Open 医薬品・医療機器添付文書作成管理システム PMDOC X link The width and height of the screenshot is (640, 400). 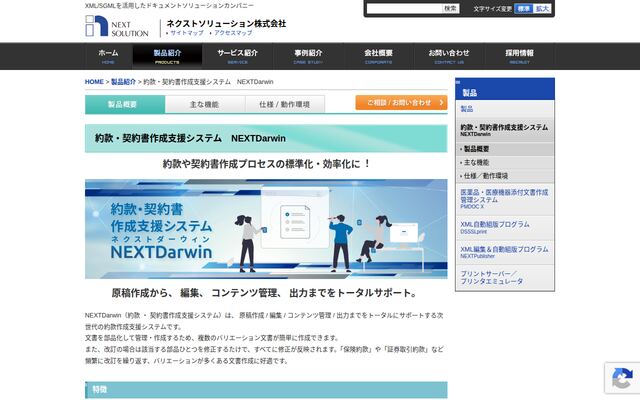pos(504,199)
